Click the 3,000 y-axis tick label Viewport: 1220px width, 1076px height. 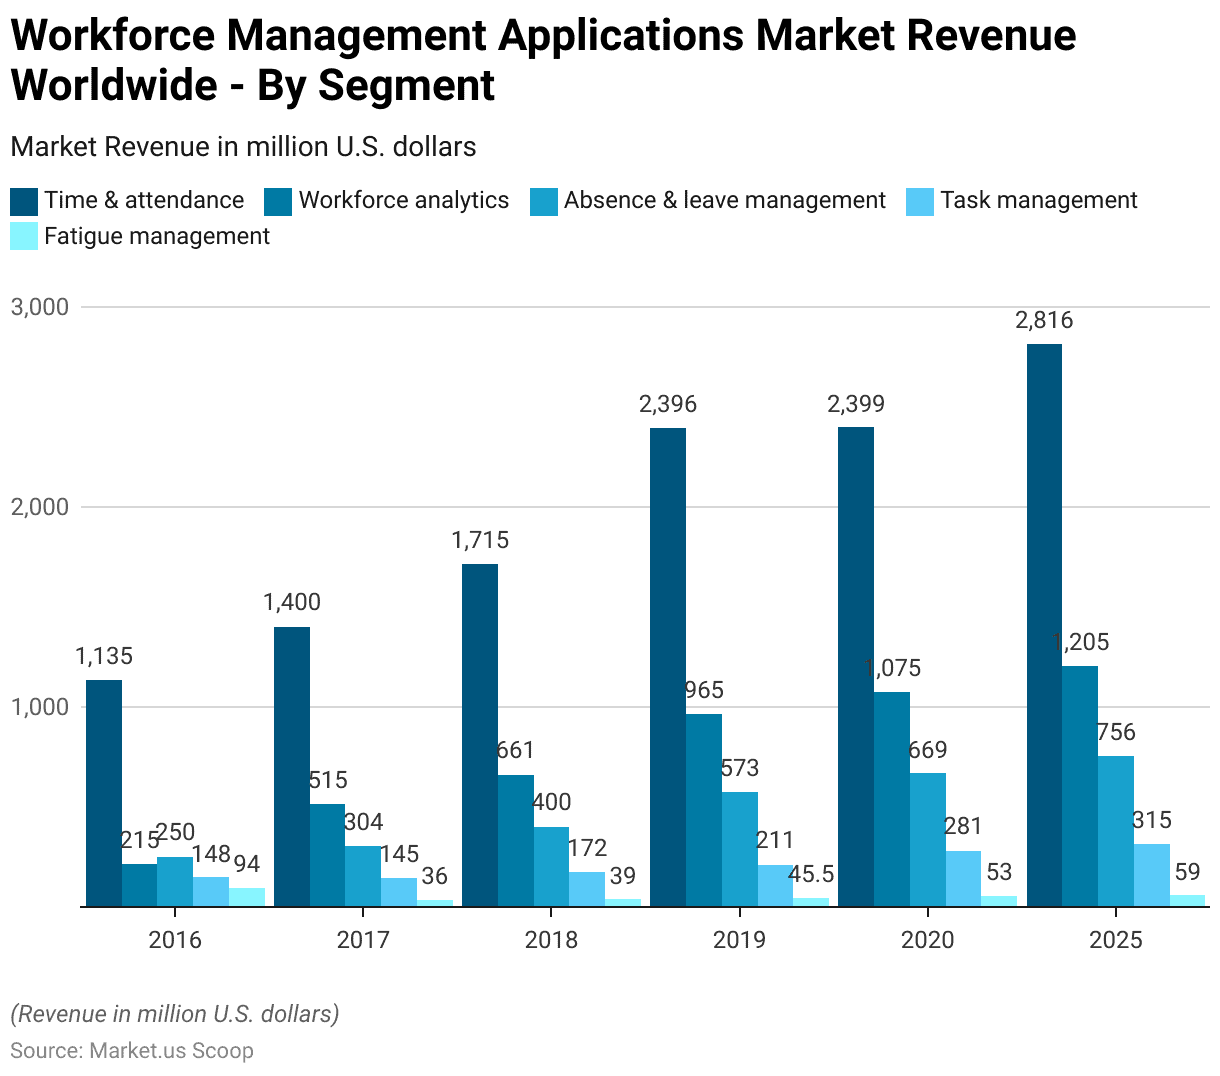tap(40, 307)
